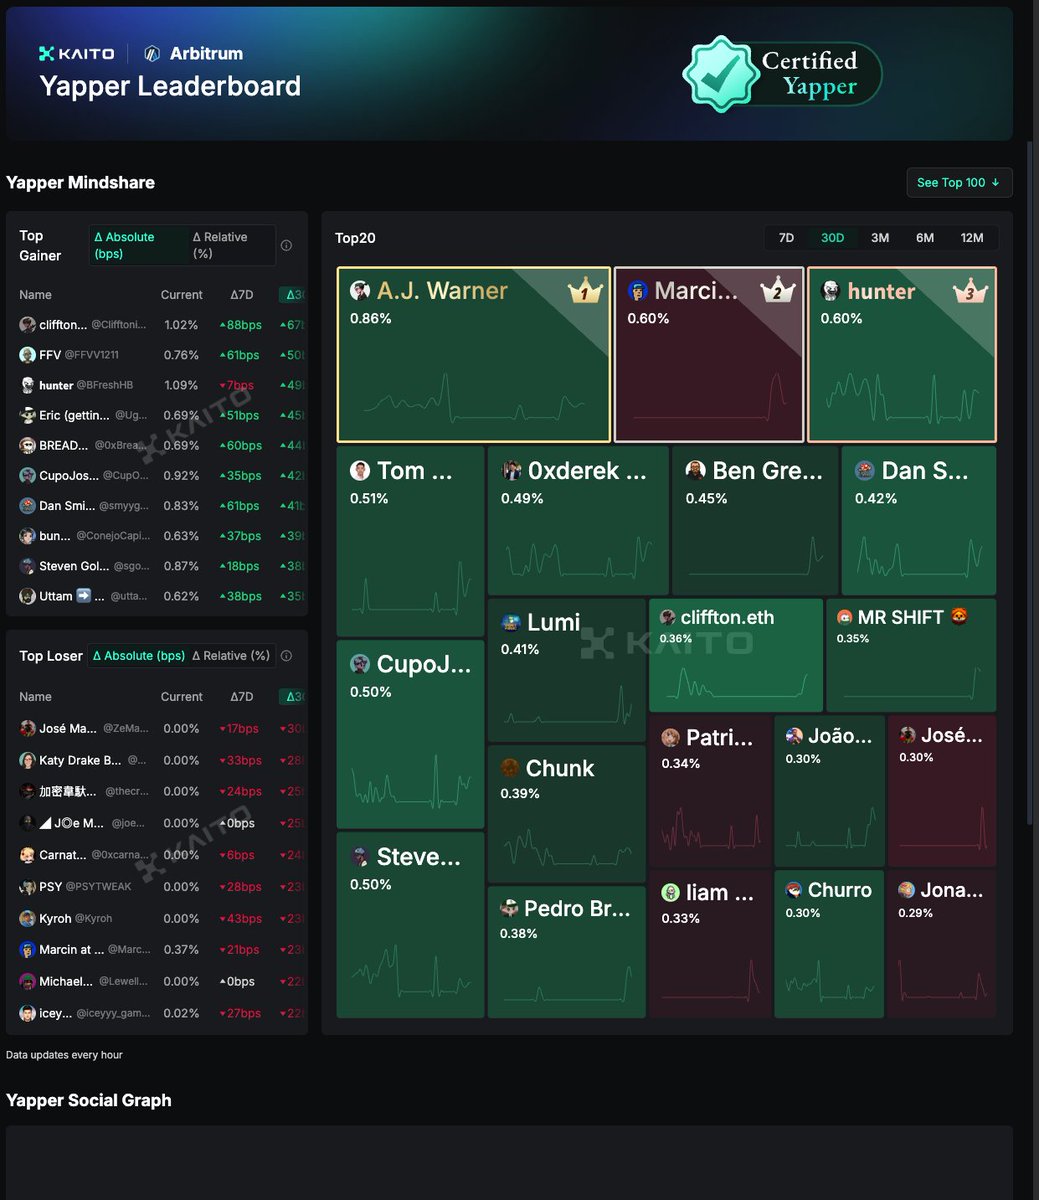Click PSY's avatar in Top Loser list

(x=28, y=887)
